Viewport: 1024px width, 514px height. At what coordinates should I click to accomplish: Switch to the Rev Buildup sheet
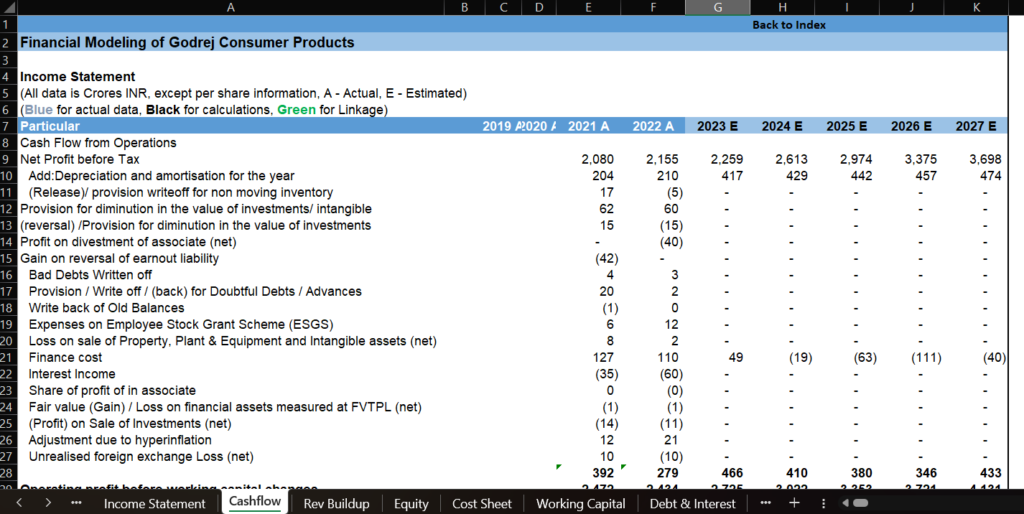[336, 503]
